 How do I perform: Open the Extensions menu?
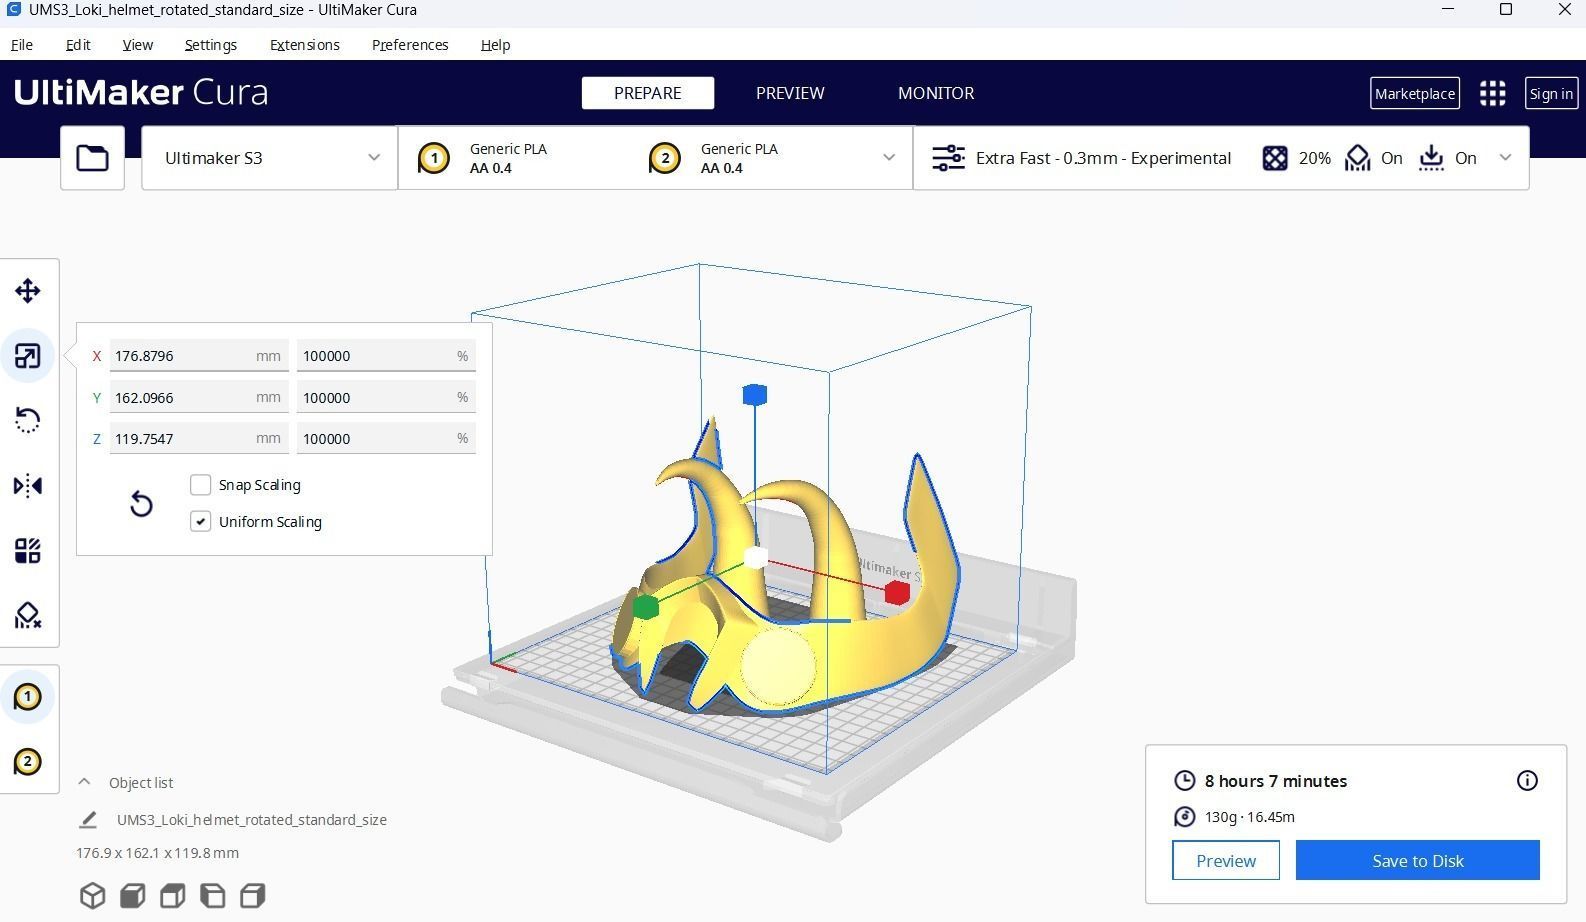(x=304, y=45)
